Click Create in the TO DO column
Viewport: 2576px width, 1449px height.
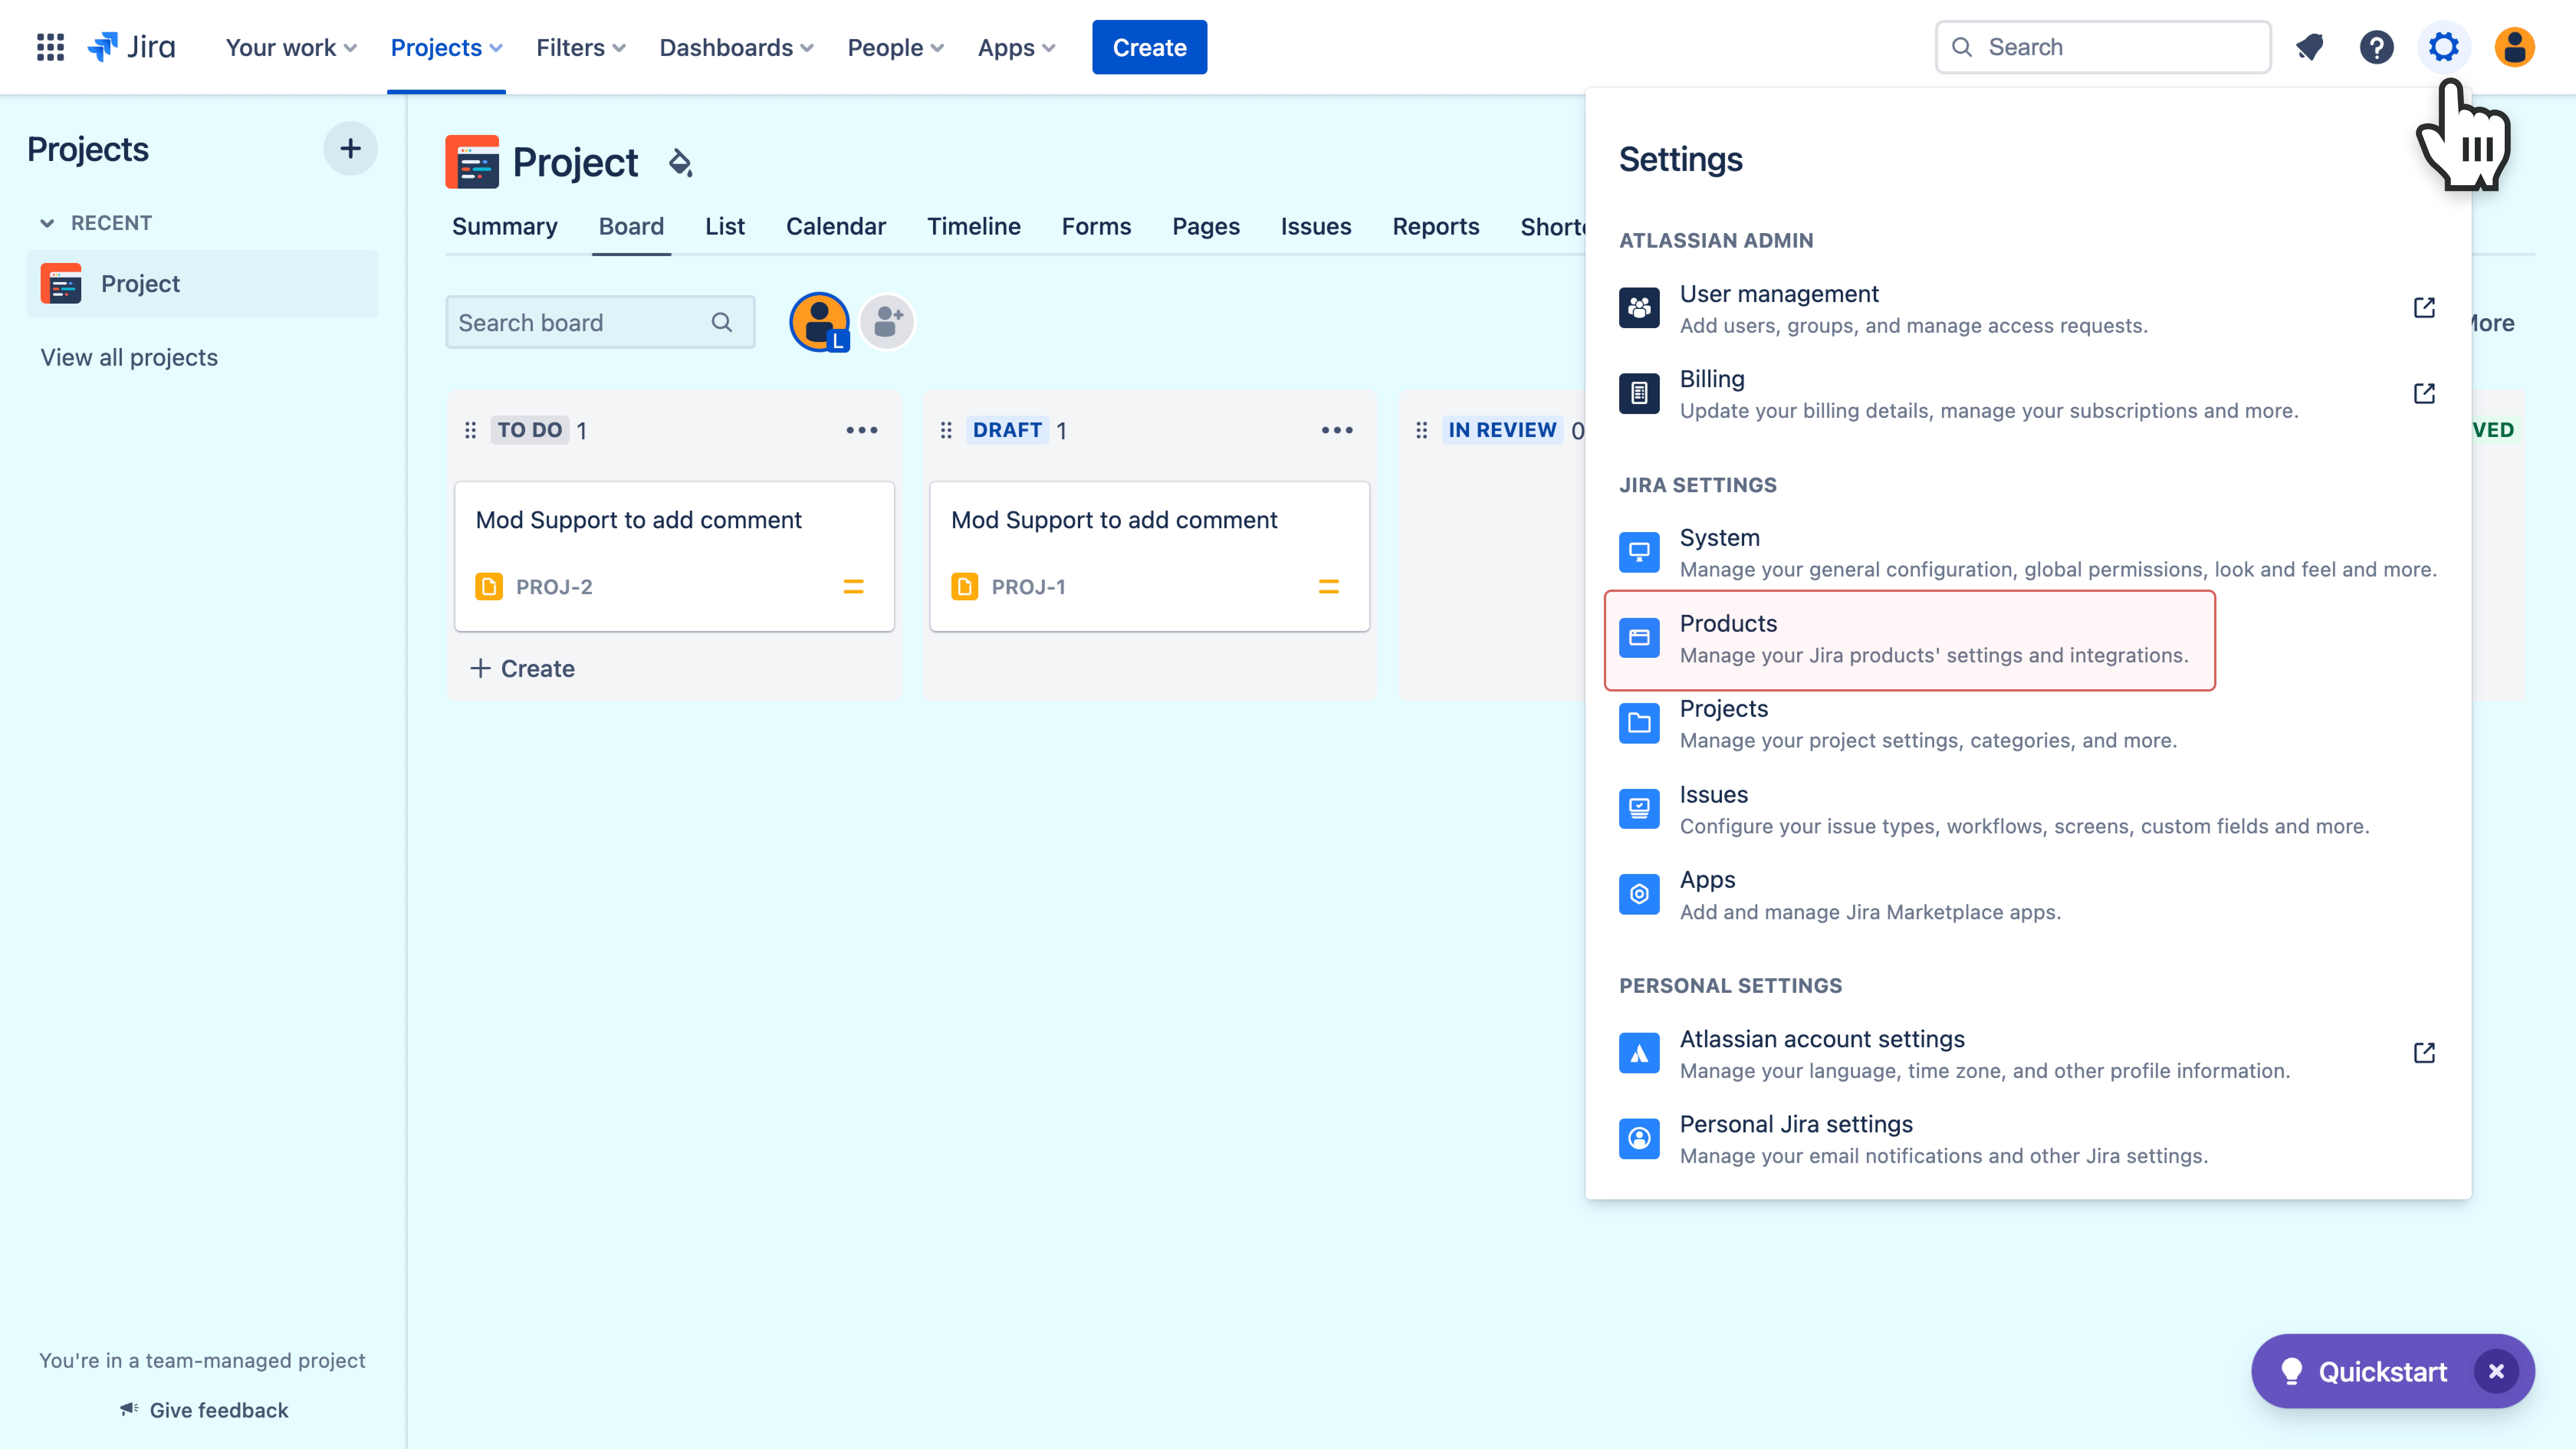pos(523,668)
